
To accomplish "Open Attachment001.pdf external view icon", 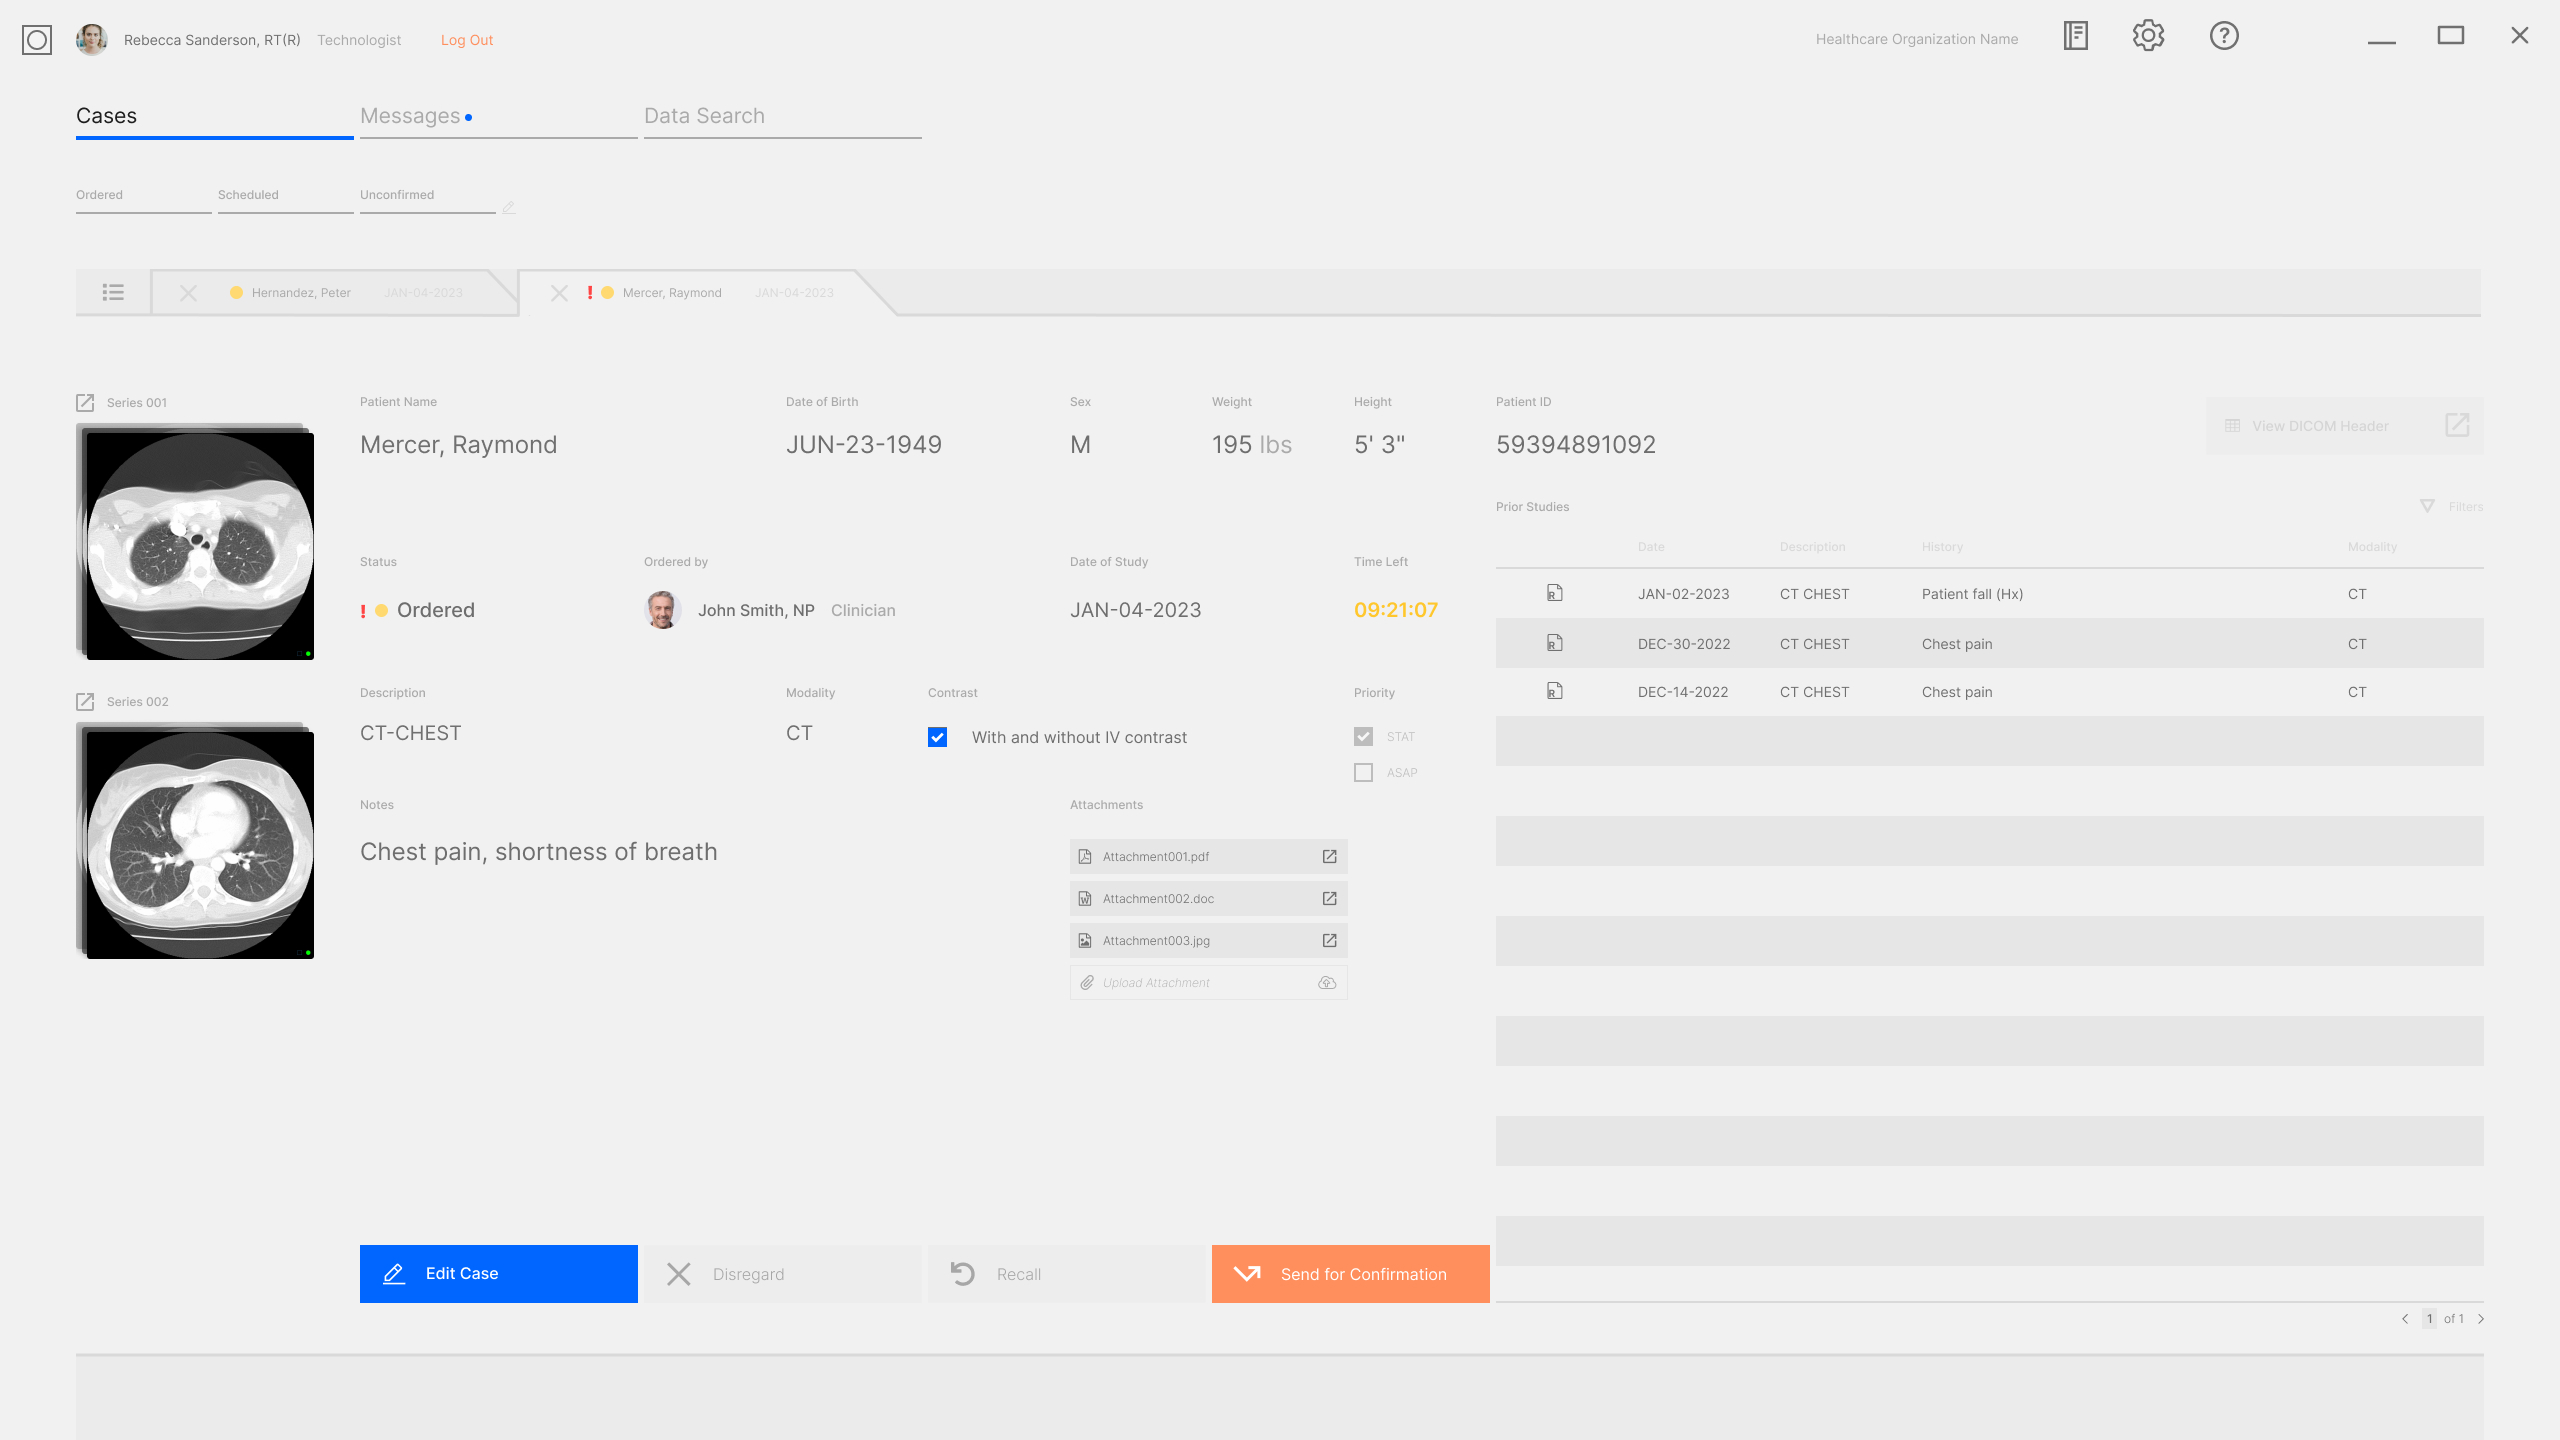I will pyautogui.click(x=1329, y=856).
